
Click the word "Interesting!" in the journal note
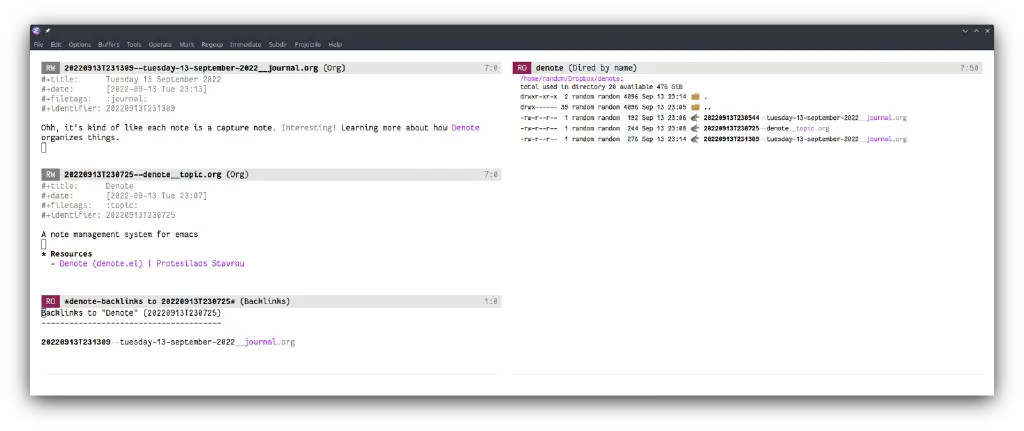click(309, 128)
